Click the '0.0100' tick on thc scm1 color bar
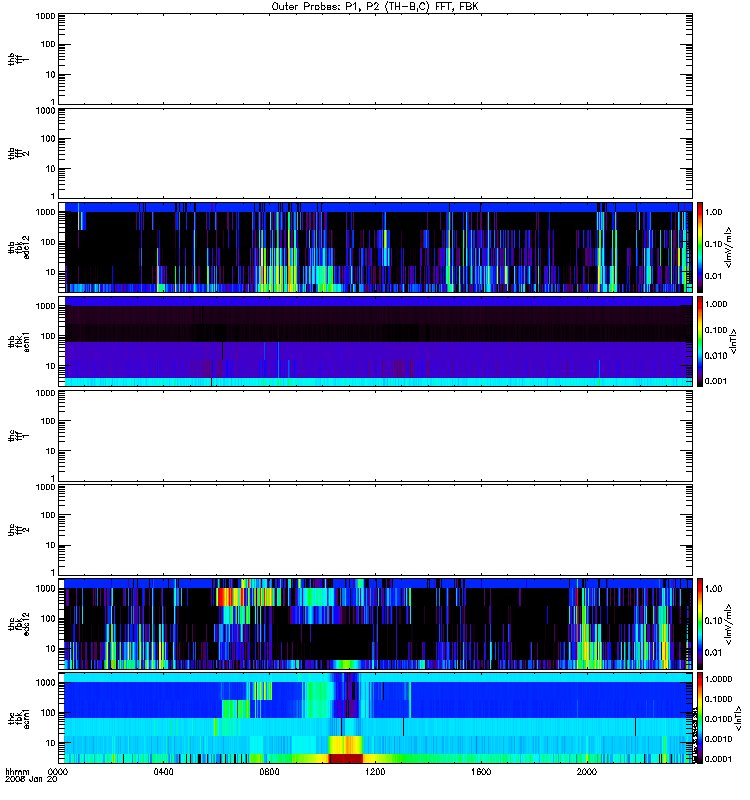The height and width of the screenshot is (800, 750). point(718,719)
